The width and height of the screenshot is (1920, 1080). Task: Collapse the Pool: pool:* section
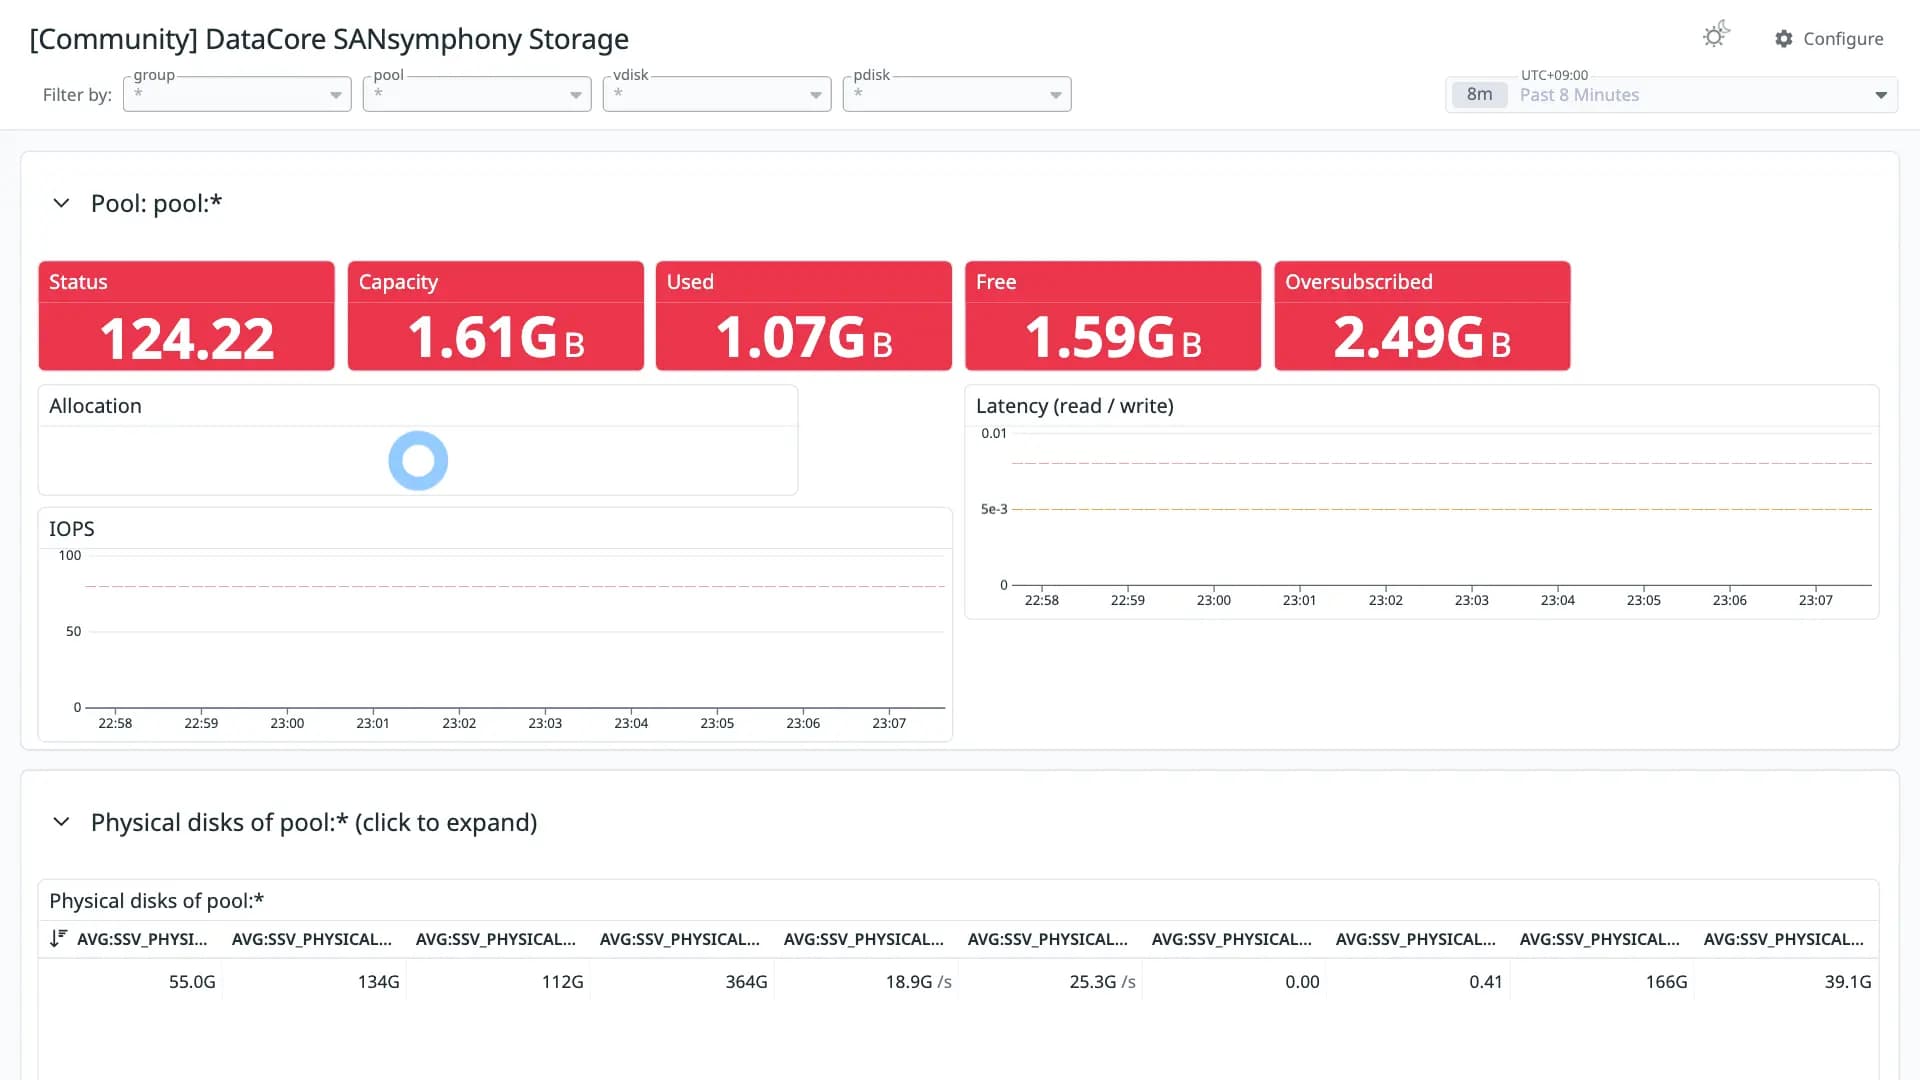(x=61, y=203)
